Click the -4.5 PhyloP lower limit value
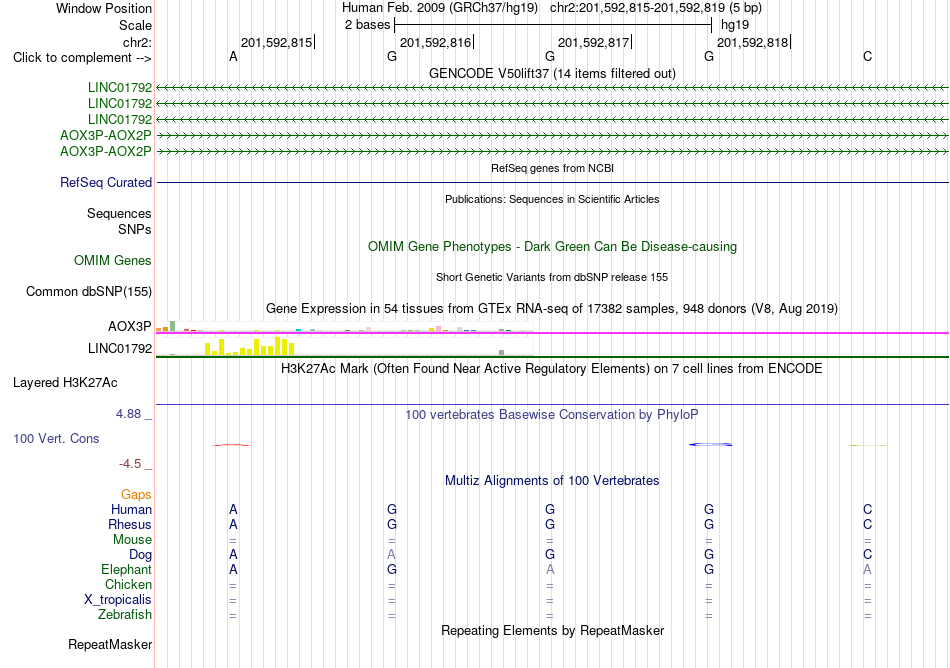Screen dimensions: 950x668 (130, 464)
